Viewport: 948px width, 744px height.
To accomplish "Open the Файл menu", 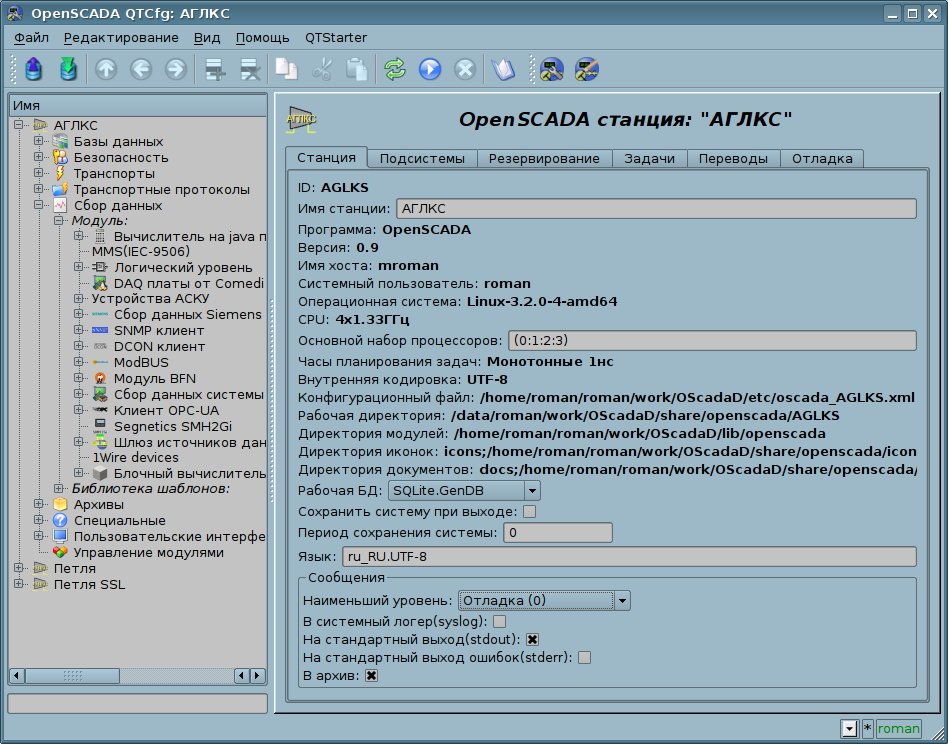I will click(31, 37).
